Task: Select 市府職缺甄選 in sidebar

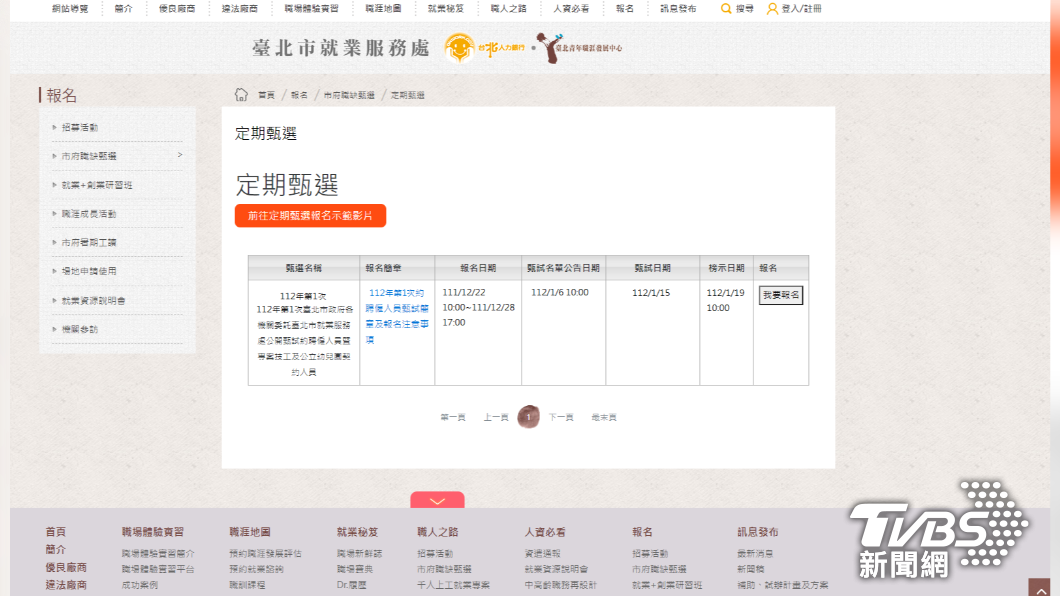Action: pyautogui.click(x=89, y=156)
